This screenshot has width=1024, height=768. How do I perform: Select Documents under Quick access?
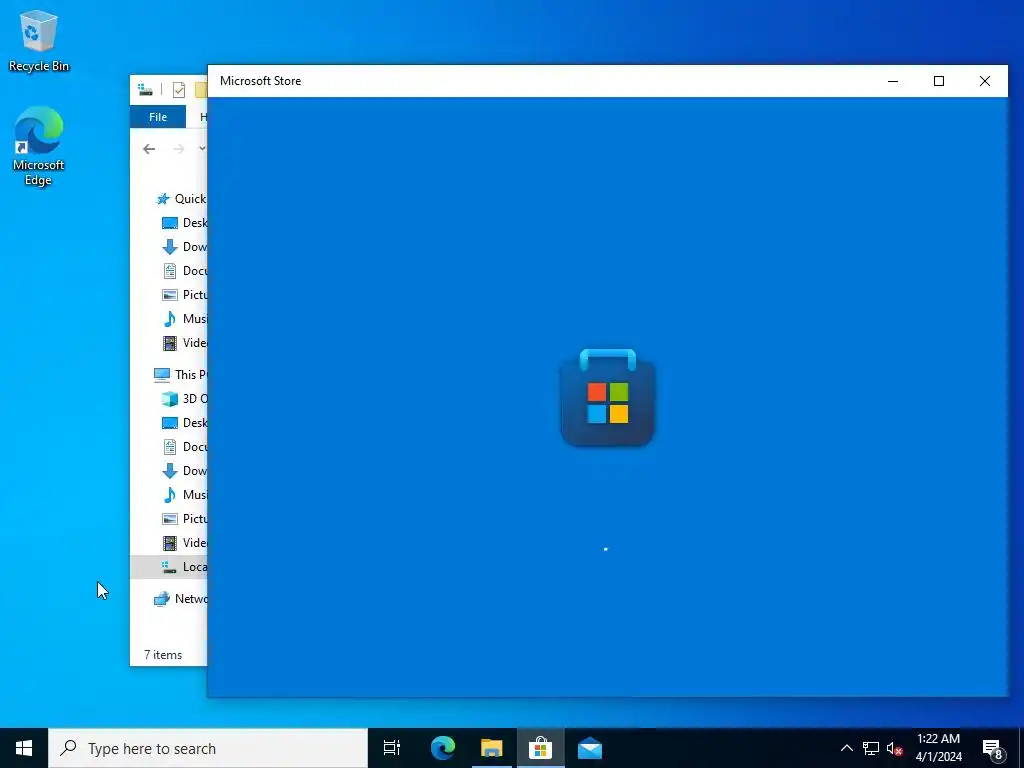(x=184, y=270)
